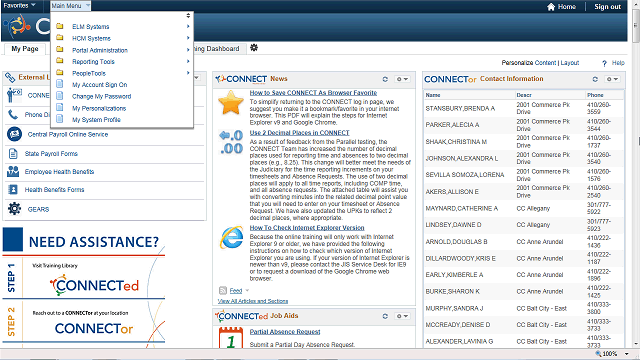Select STANSBURY,BRENDA A contact row
The image size is (640, 360).
[x=524, y=109]
